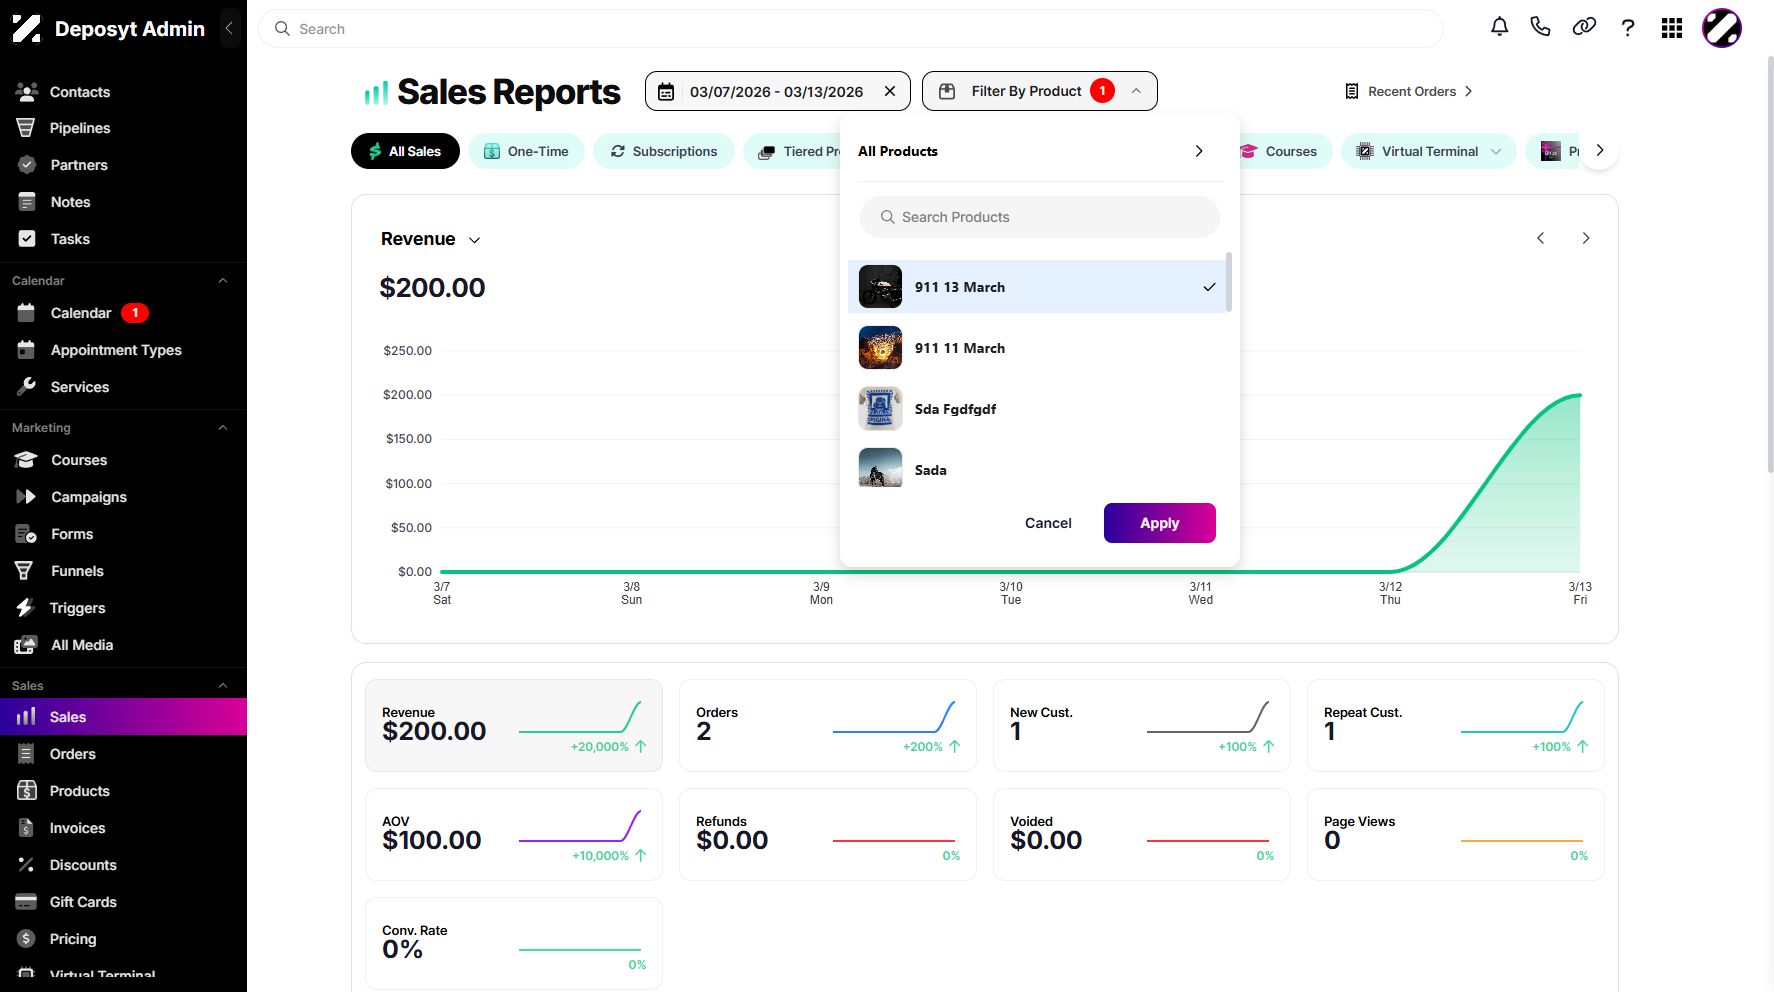Deselect the 911 13 March product
Image resolution: width=1774 pixels, height=992 pixels.
pyautogui.click(x=1038, y=287)
